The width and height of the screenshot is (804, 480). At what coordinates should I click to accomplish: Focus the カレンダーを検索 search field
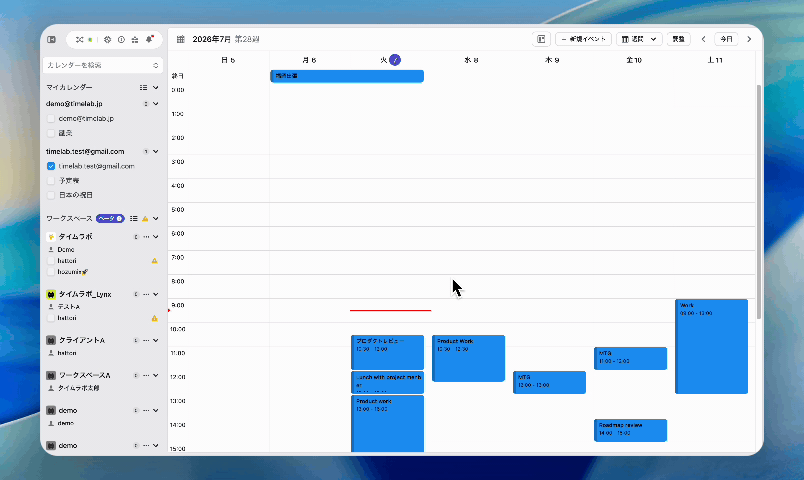(103, 65)
